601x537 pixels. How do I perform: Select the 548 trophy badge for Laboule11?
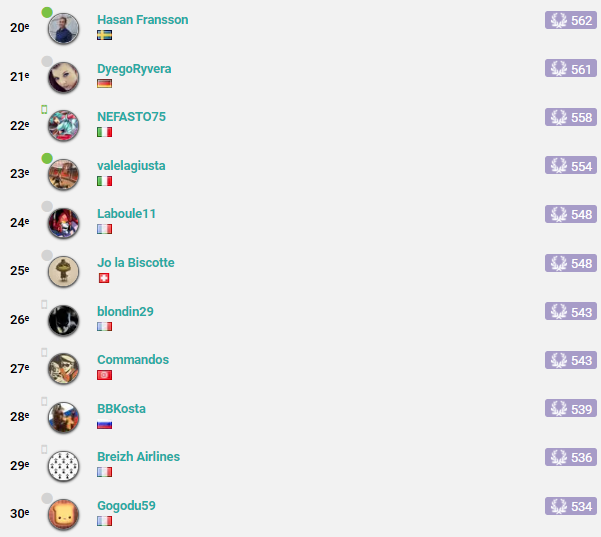pyautogui.click(x=571, y=214)
